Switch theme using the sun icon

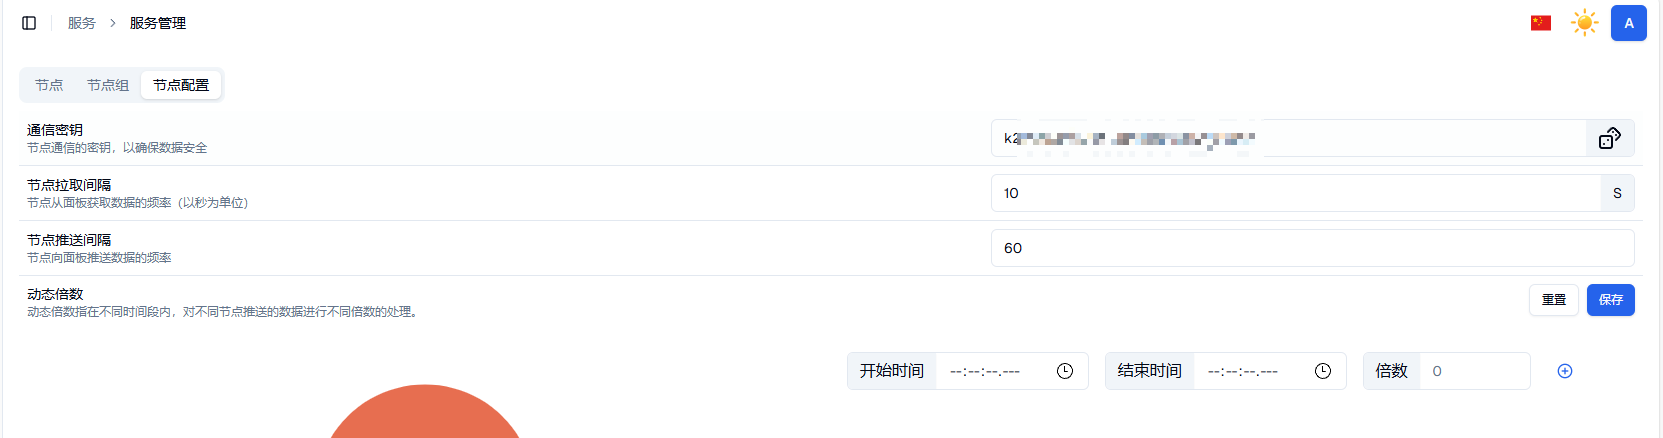1584,23
